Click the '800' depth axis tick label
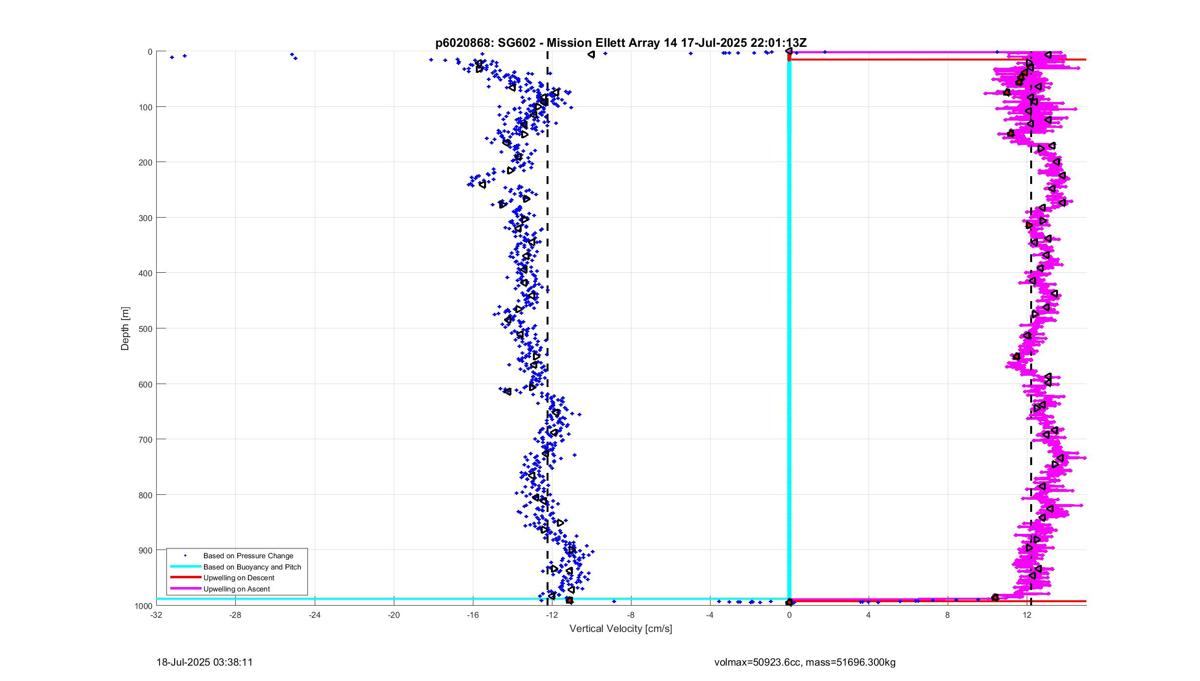This screenshot has width=1200, height=681. click(x=144, y=495)
